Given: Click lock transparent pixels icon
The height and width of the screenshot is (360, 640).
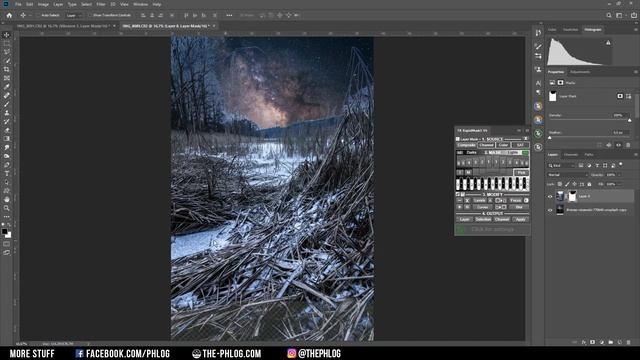Looking at the screenshot, I should pyautogui.click(x=560, y=184).
